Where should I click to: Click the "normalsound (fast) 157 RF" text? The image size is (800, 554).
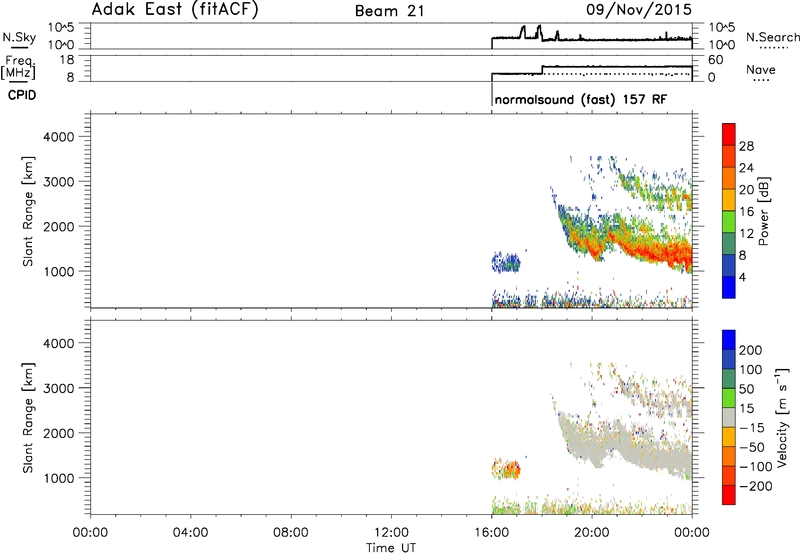point(581,99)
